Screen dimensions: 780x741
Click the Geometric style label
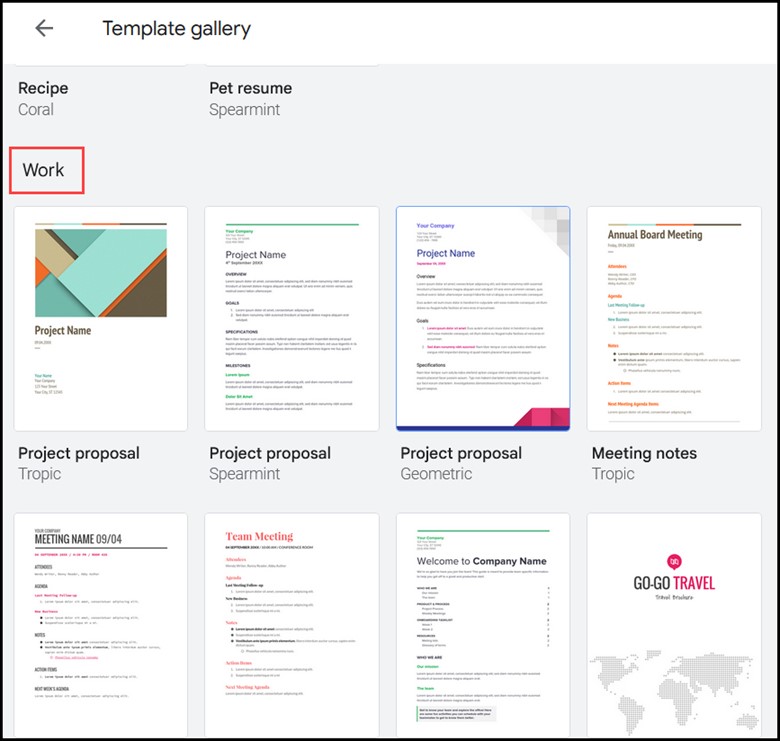[x=436, y=473]
